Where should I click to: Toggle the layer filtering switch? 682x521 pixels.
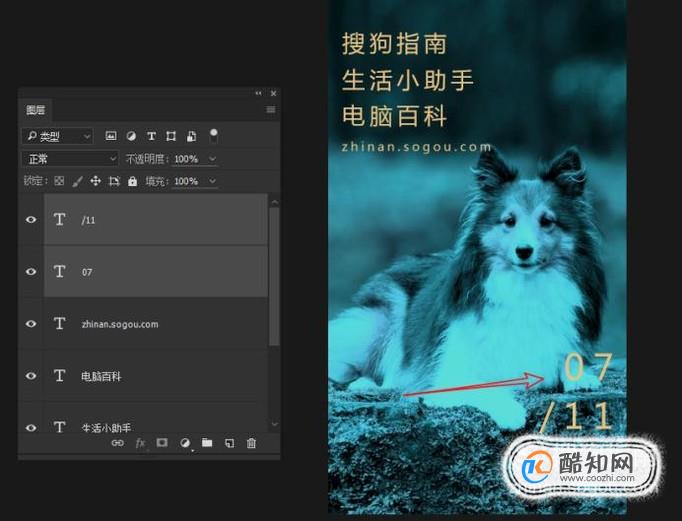214,135
